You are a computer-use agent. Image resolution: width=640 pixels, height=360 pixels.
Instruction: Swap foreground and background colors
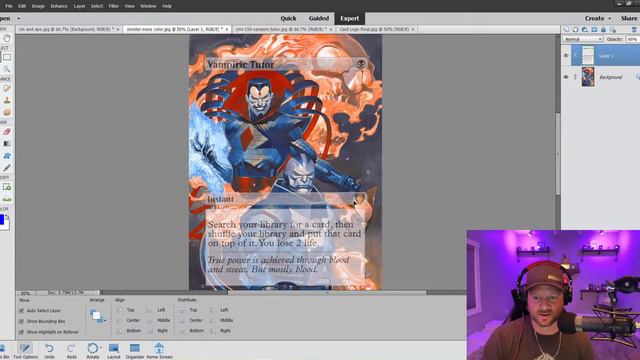(x=7, y=216)
